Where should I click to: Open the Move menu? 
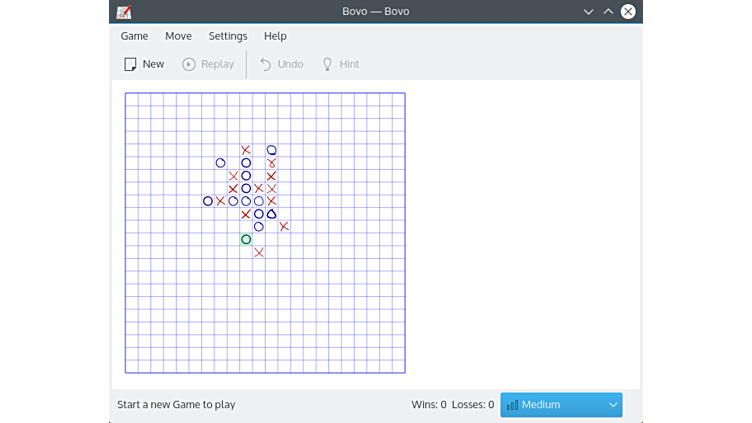(x=178, y=36)
